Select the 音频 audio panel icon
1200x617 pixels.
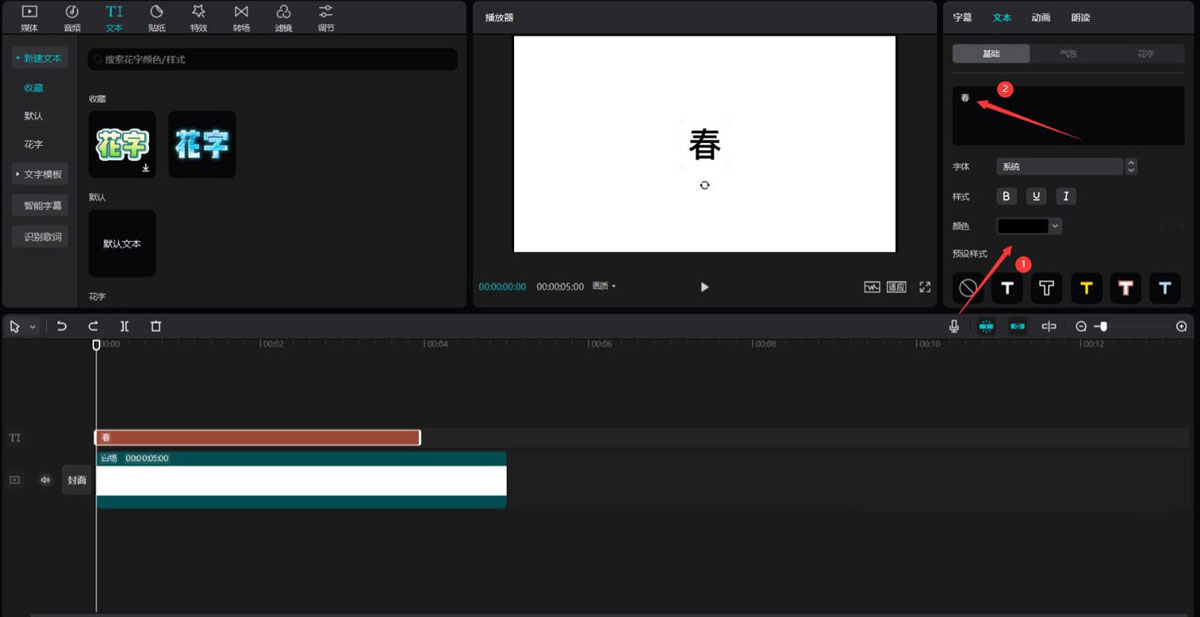[70, 15]
